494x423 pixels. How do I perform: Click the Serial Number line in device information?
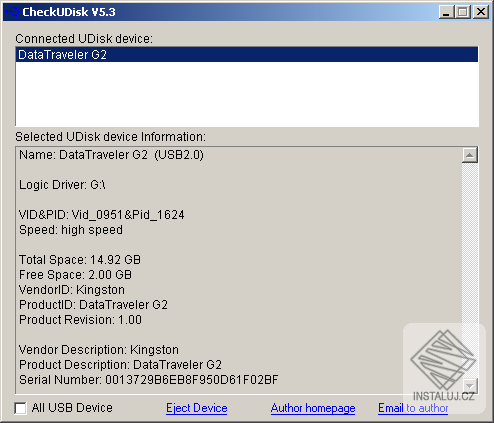tap(149, 380)
